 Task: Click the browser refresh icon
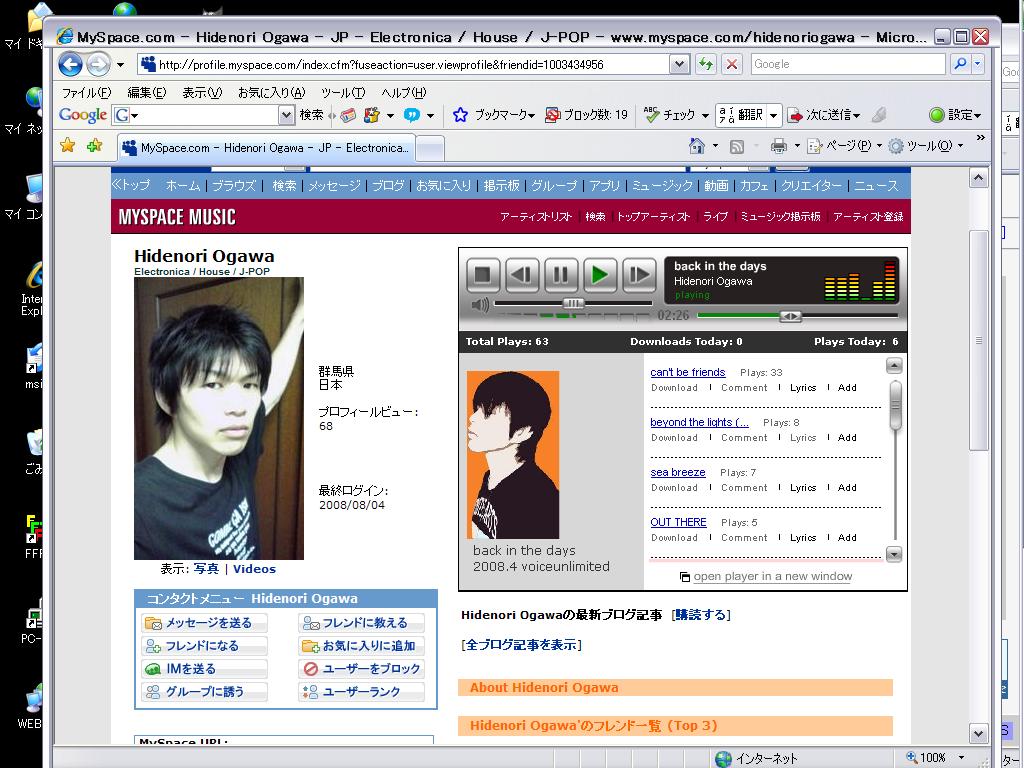[x=706, y=64]
